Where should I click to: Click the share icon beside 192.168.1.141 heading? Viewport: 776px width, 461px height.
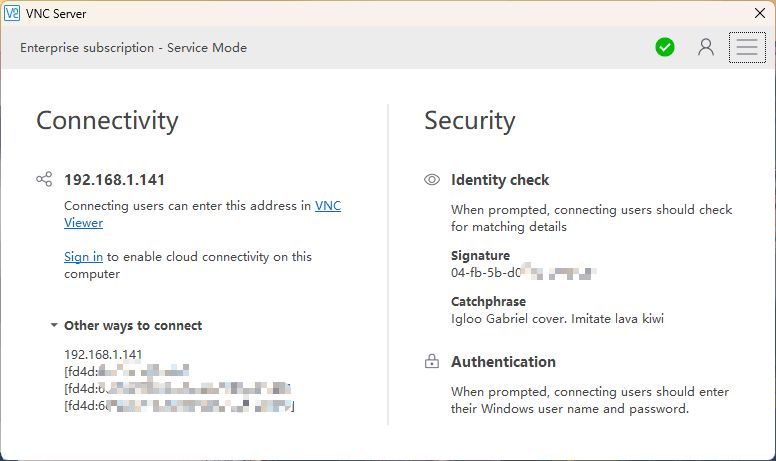click(x=44, y=179)
